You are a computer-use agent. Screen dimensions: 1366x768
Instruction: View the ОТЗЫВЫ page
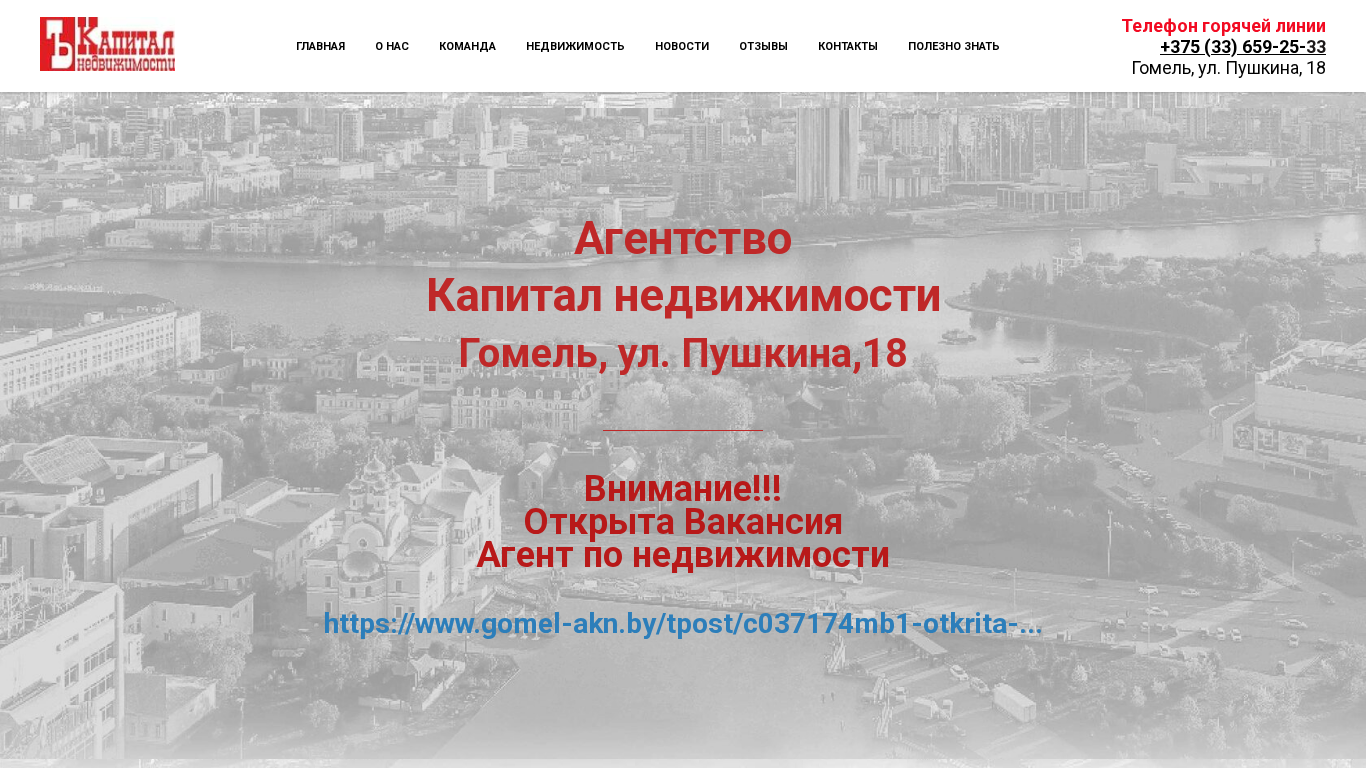click(763, 46)
